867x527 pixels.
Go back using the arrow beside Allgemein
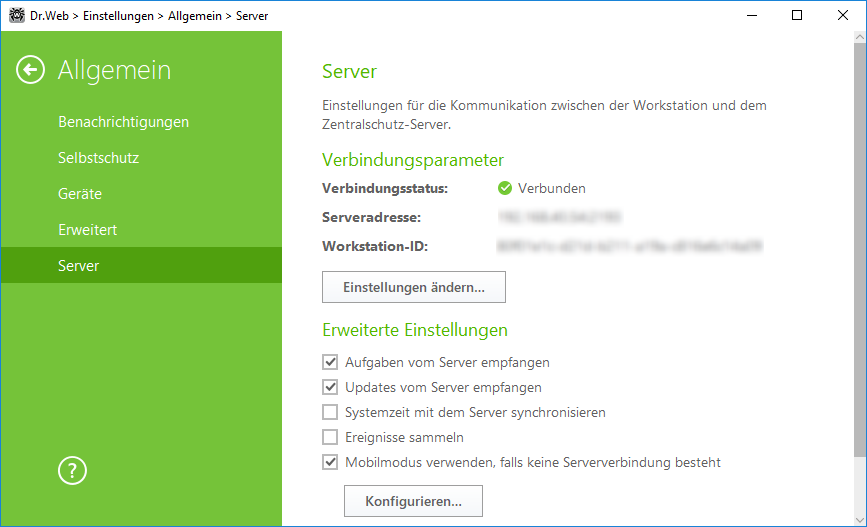pyautogui.click(x=30, y=70)
